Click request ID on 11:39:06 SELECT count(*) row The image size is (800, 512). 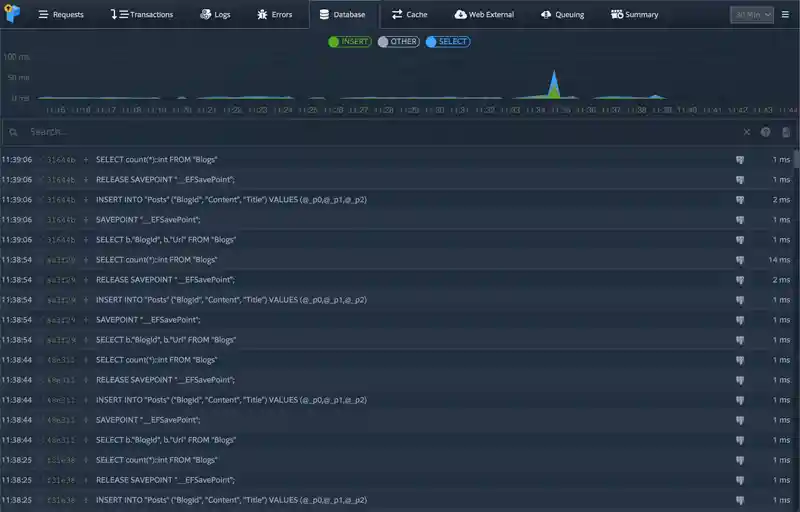coord(61,160)
